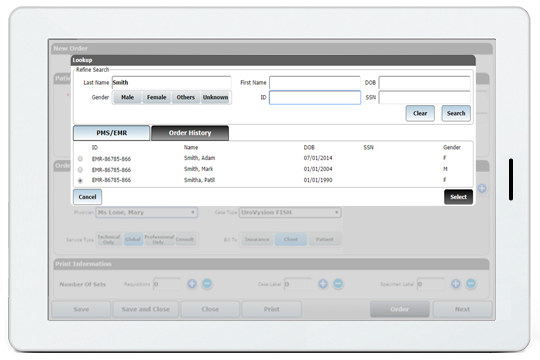Choose Consult service type
The image size is (540, 360).
point(185,239)
